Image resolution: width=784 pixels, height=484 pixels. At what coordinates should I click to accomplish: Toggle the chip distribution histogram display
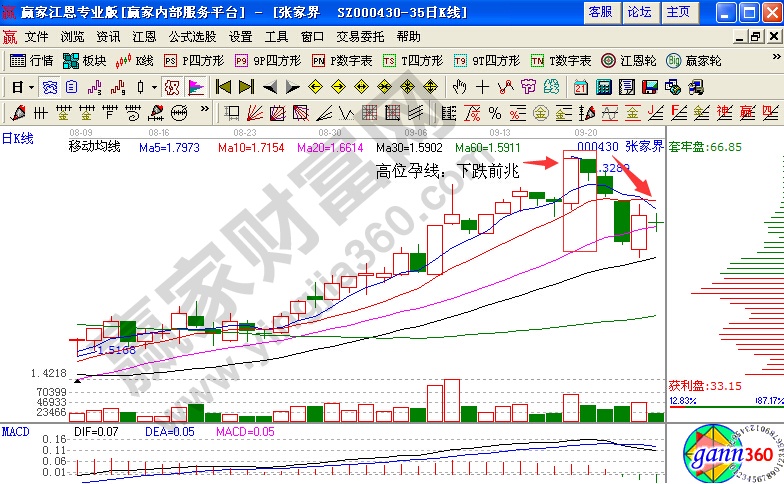(x=196, y=88)
